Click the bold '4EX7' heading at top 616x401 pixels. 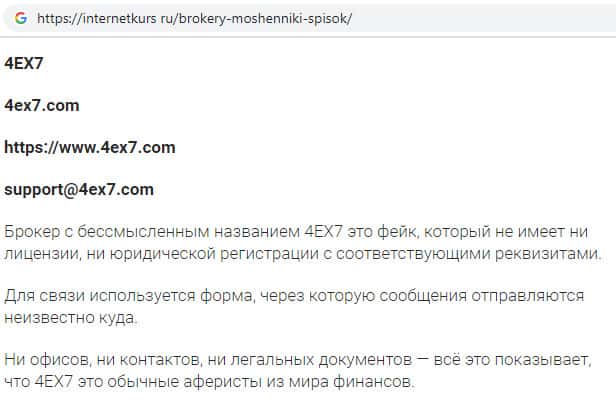coord(24,63)
